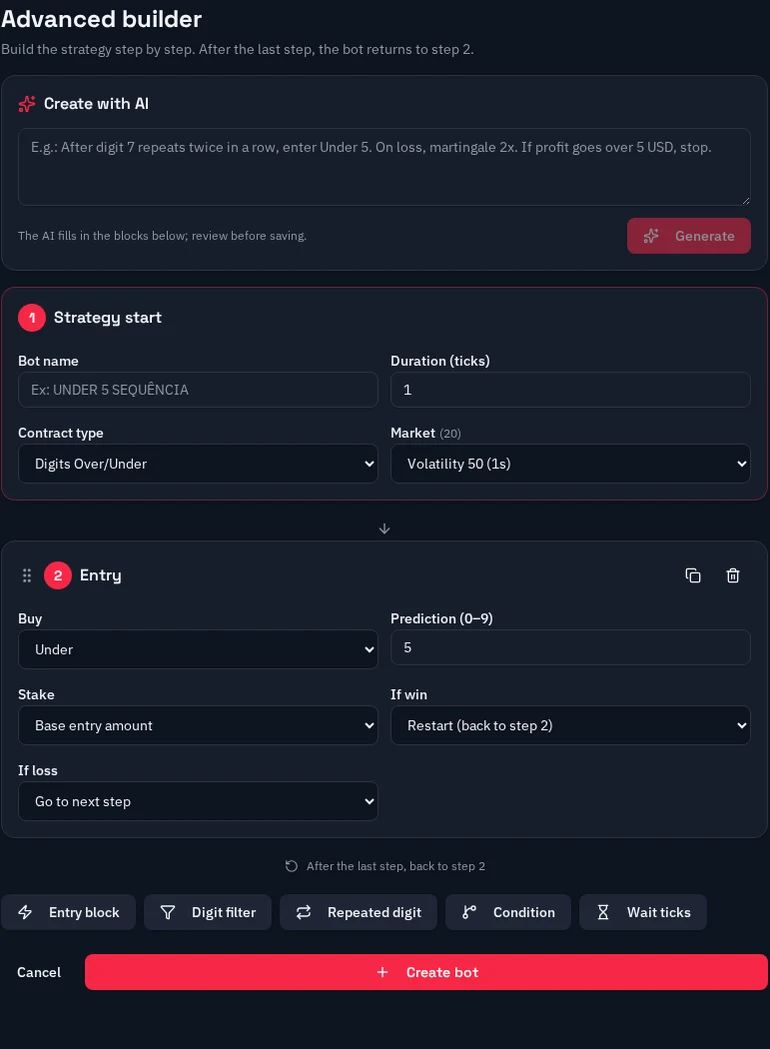Add a Condition block

[x=508, y=913]
